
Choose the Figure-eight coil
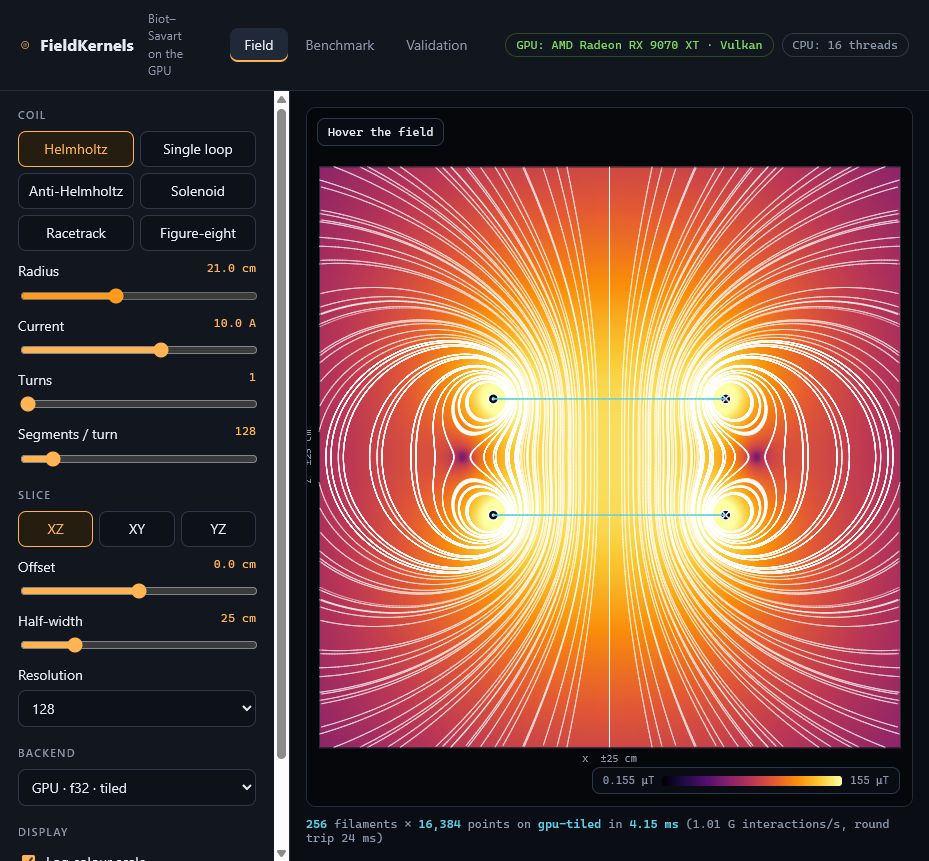(x=198, y=233)
